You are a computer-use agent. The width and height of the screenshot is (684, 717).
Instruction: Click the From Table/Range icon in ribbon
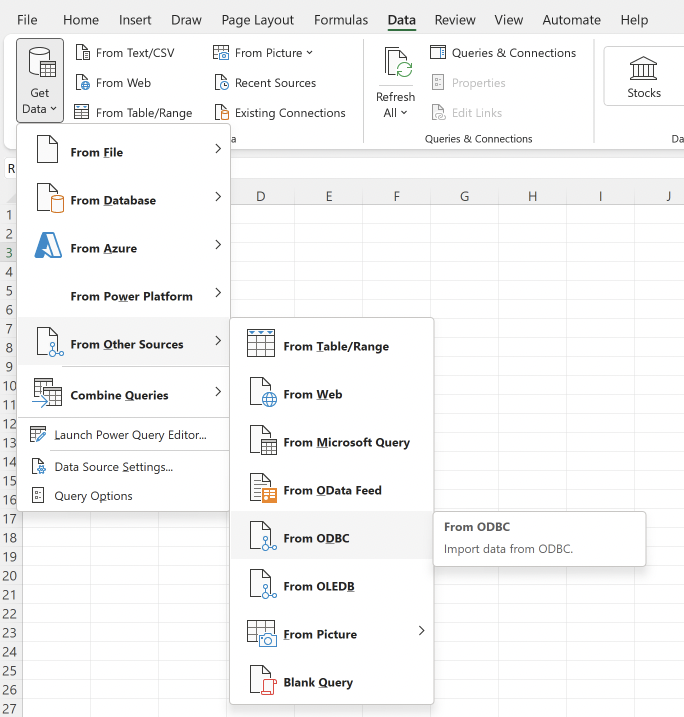pyautogui.click(x=82, y=112)
